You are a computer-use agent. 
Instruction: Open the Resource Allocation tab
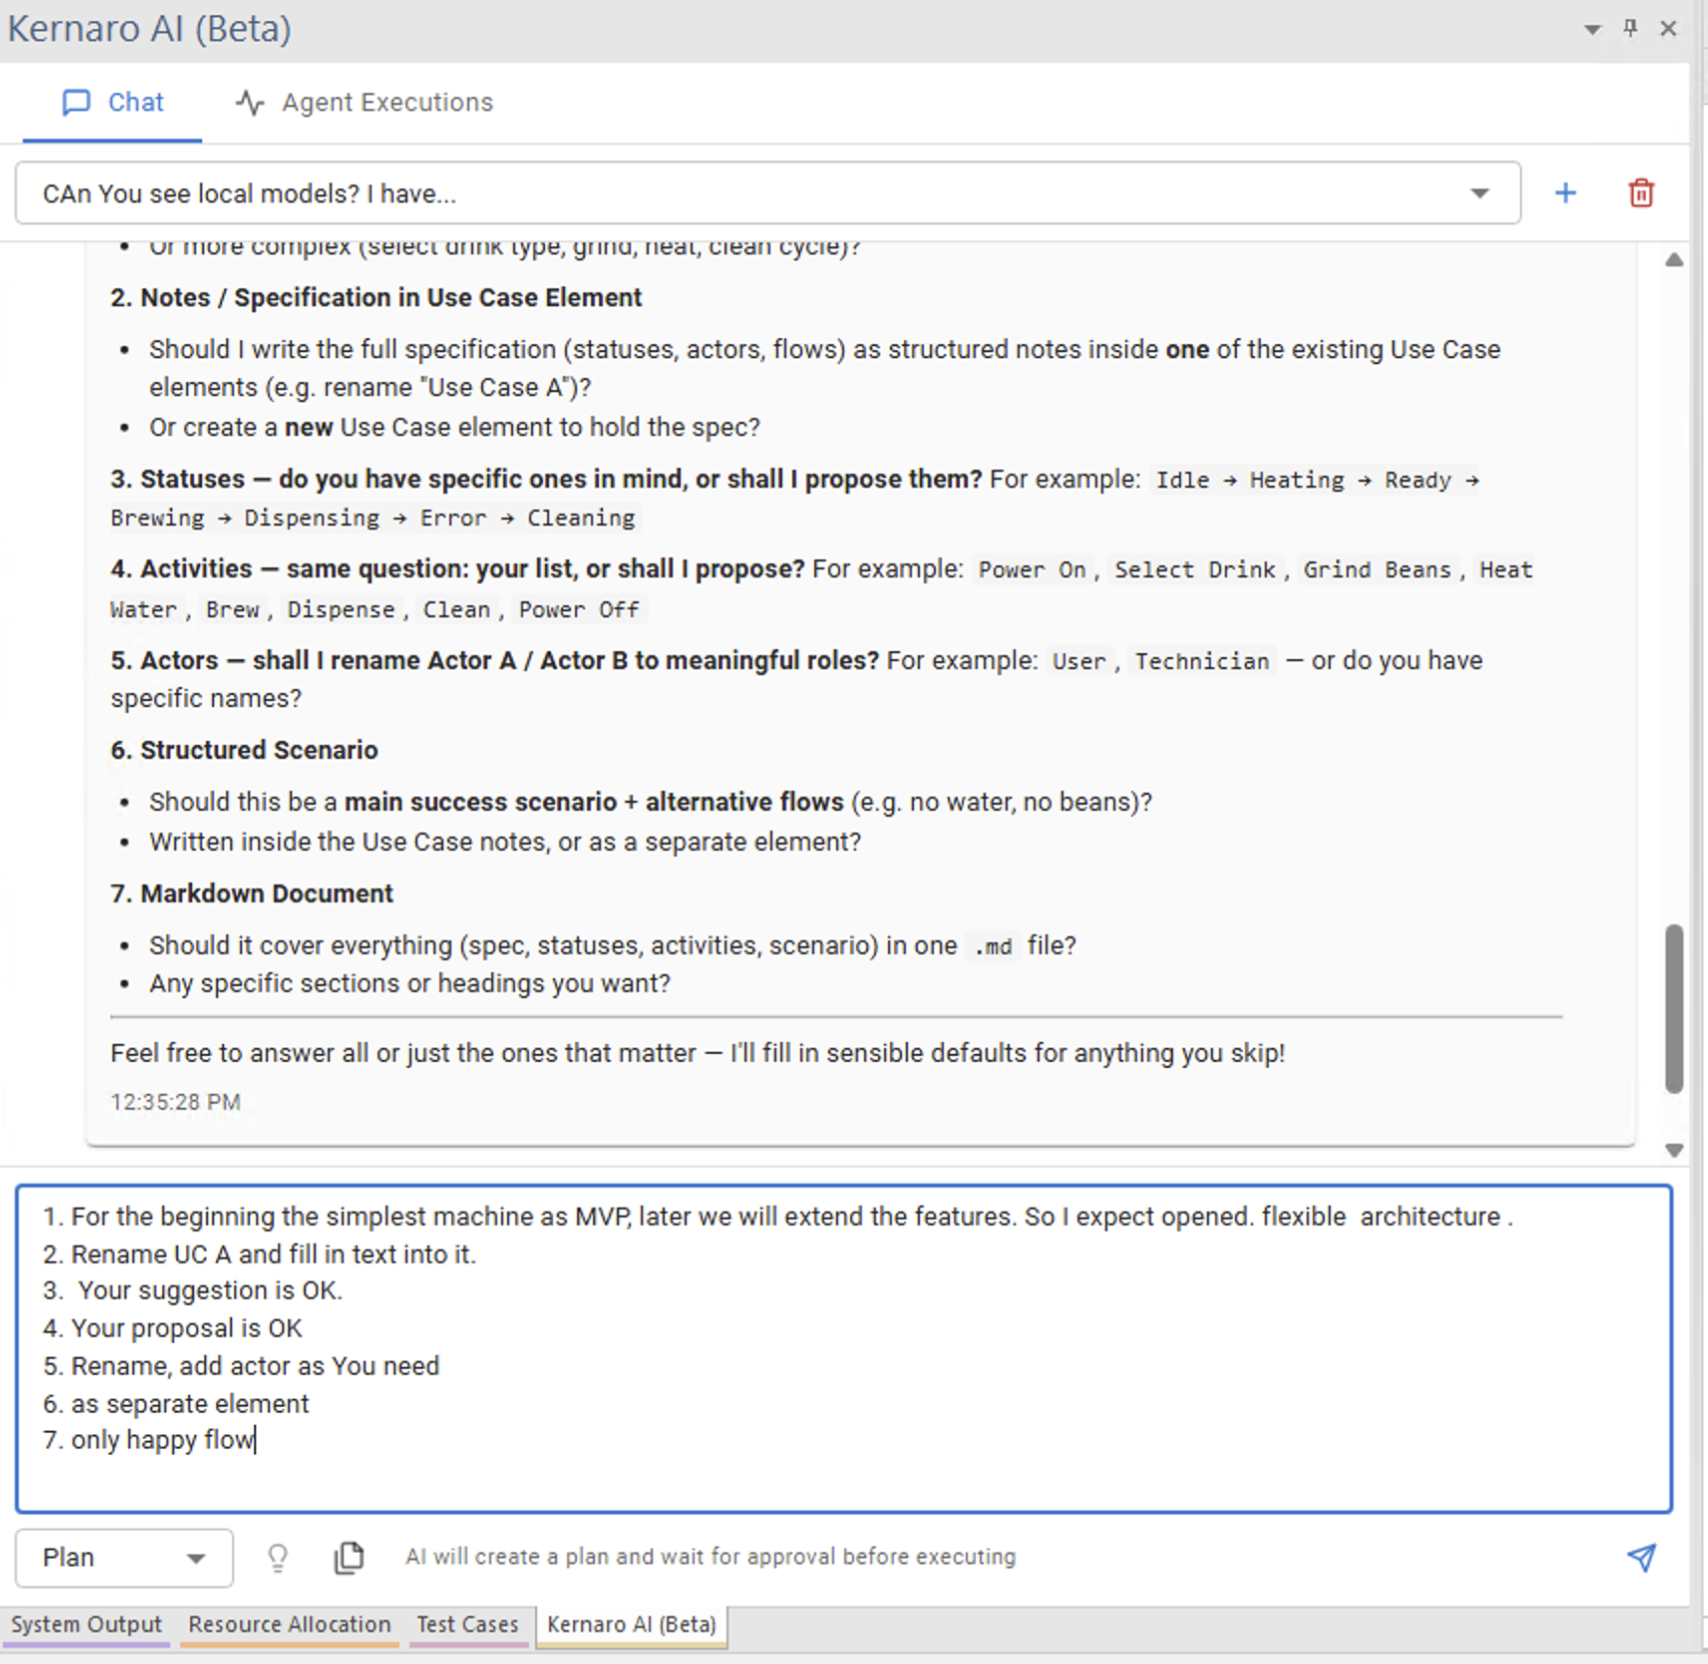289,1625
